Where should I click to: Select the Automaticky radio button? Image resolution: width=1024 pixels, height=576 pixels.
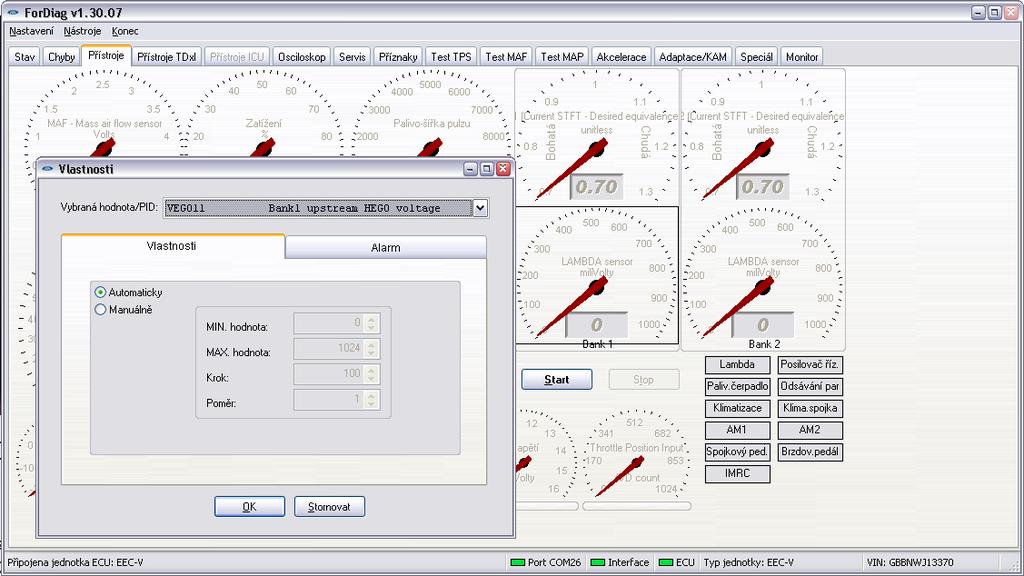coord(100,292)
